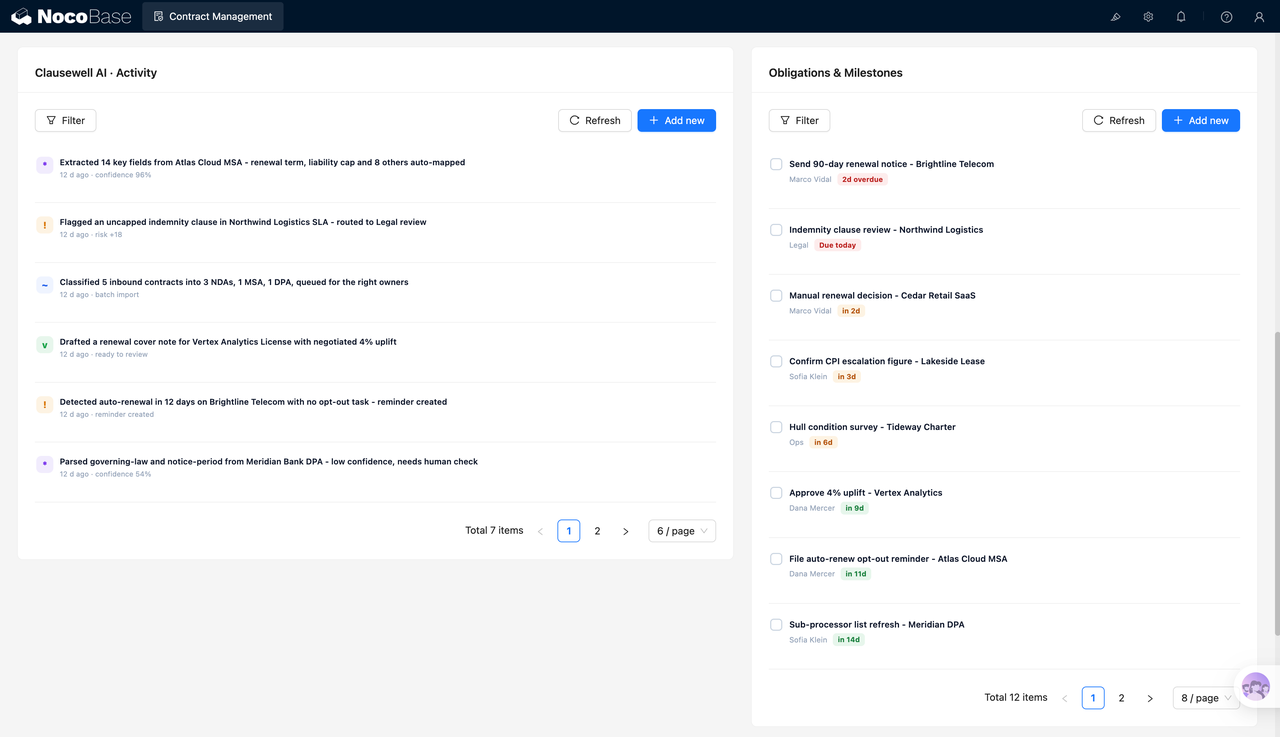Go to previous page in Activity pagination
Image resolution: width=1280 pixels, height=737 pixels.
coord(540,531)
